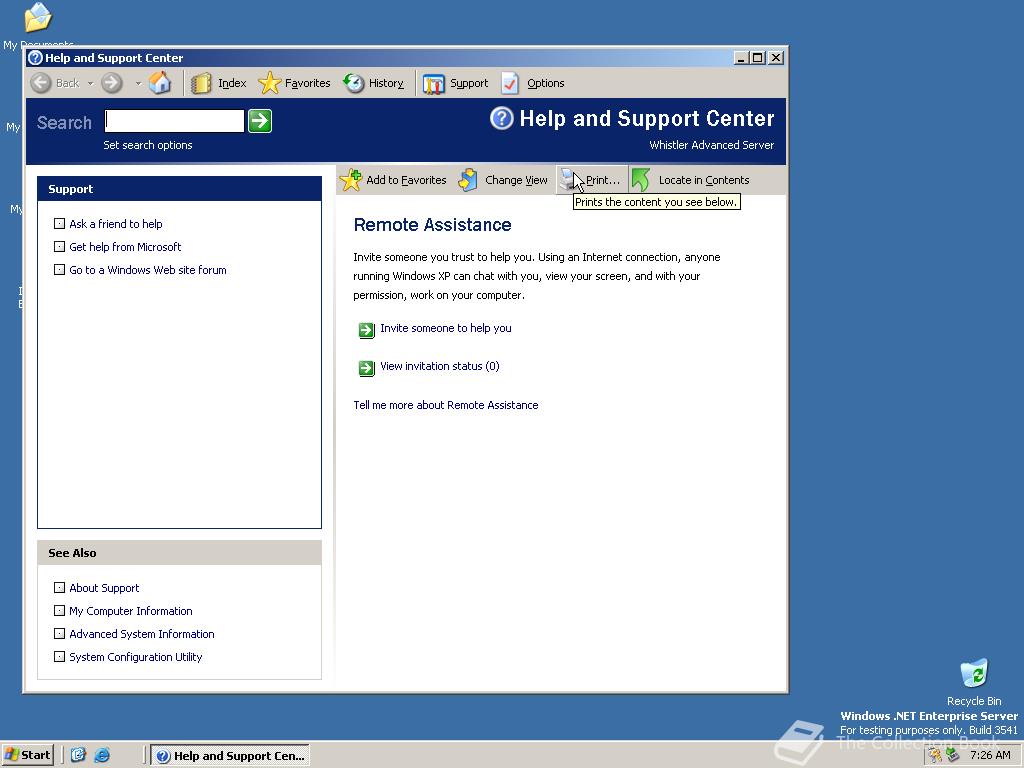1024x768 pixels.
Task: Open Get help from Microsoft
Action: tap(125, 246)
